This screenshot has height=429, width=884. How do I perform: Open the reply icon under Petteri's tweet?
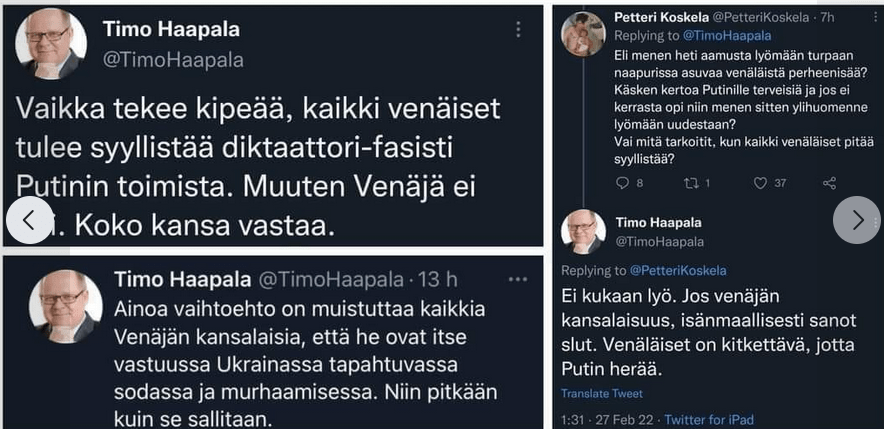click(x=622, y=183)
